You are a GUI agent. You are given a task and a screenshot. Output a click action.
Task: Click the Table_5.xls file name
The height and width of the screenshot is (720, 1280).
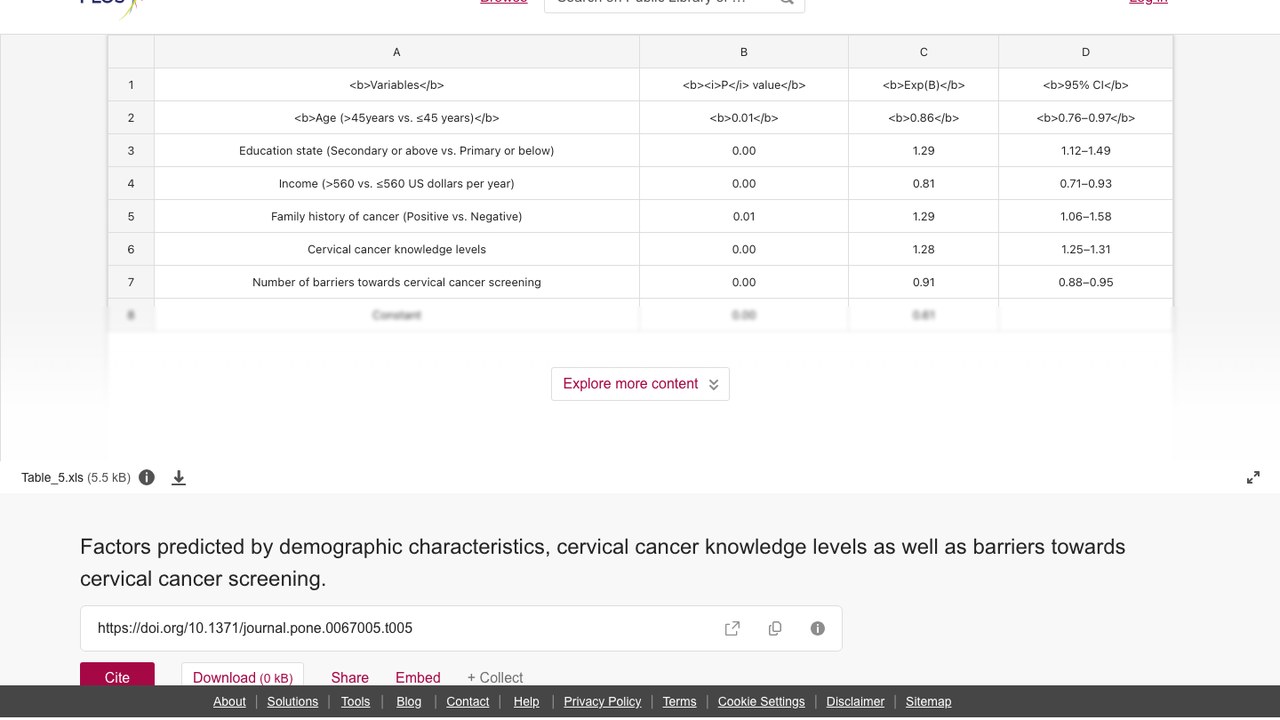[52, 478]
